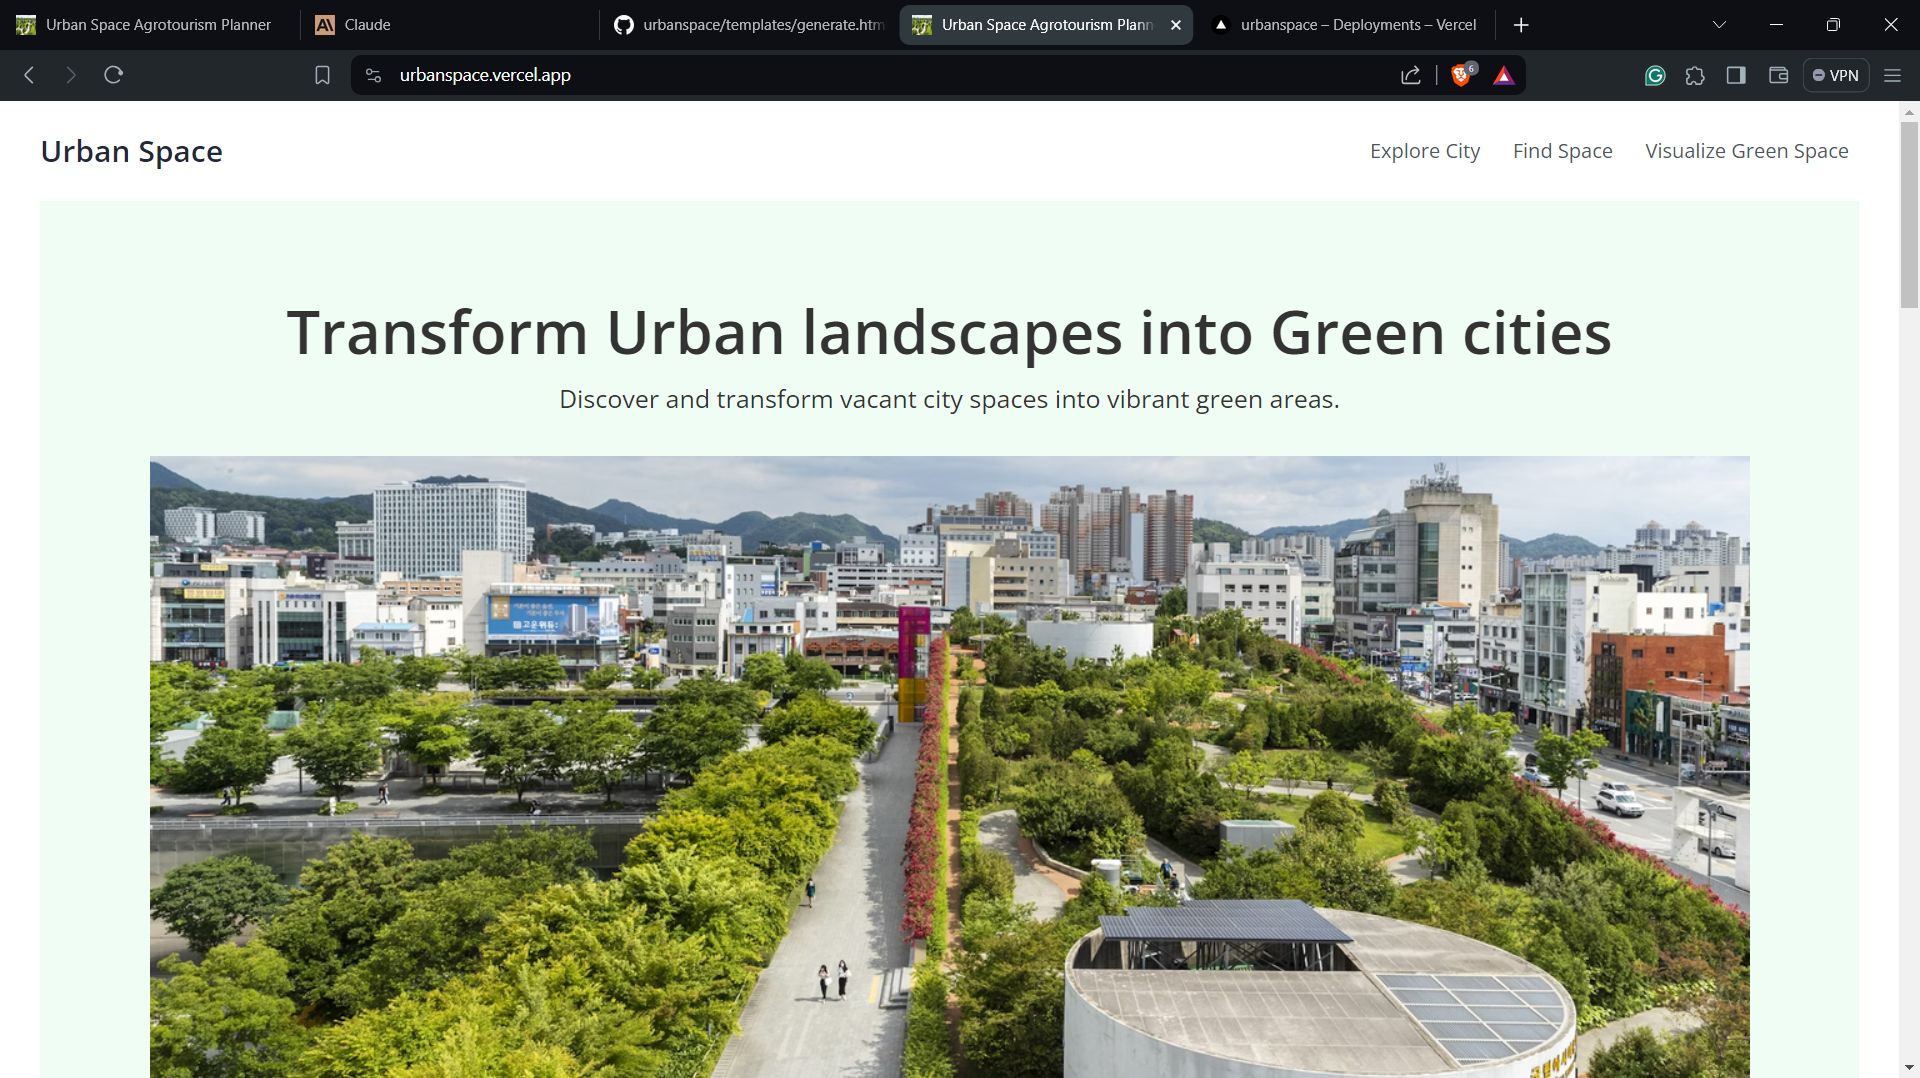Click the aerial green city hero image
This screenshot has height=1078, width=1920.
[x=950, y=767]
